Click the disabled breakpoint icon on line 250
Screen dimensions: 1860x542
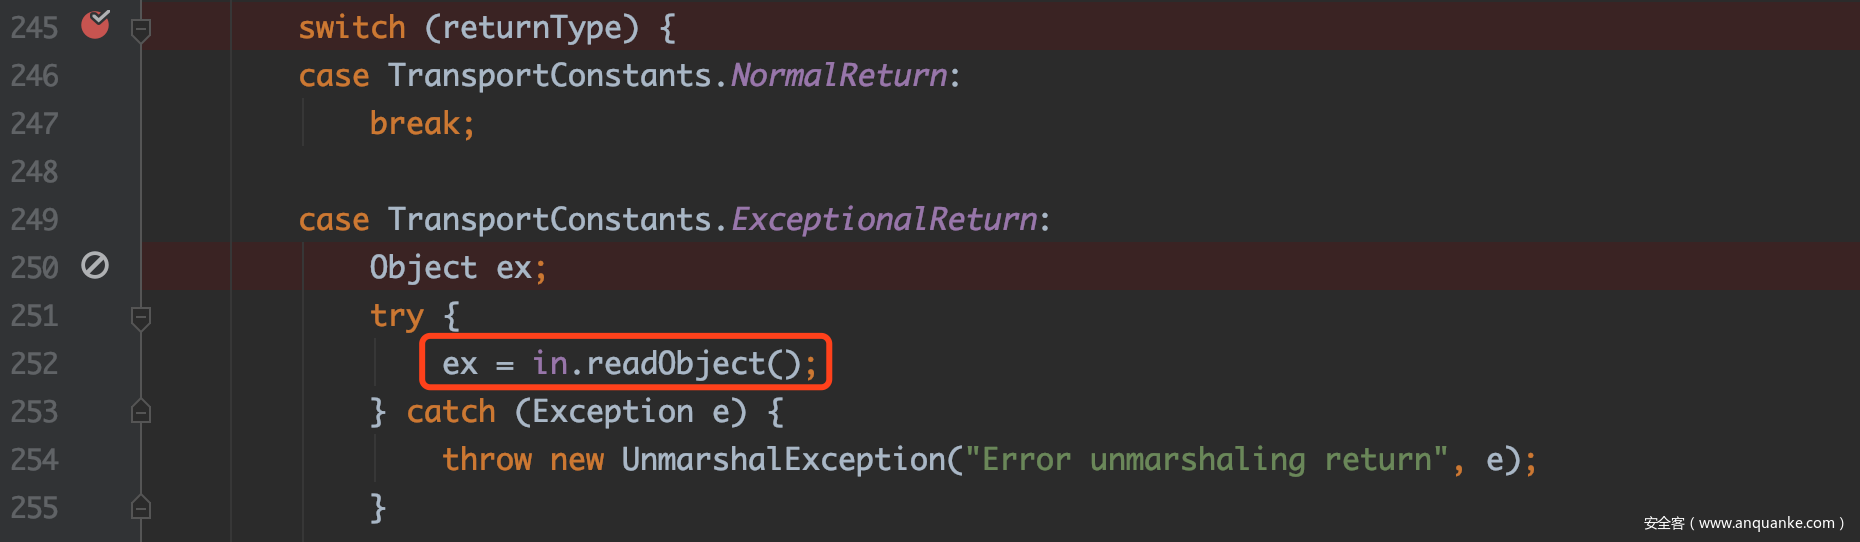coord(95,266)
